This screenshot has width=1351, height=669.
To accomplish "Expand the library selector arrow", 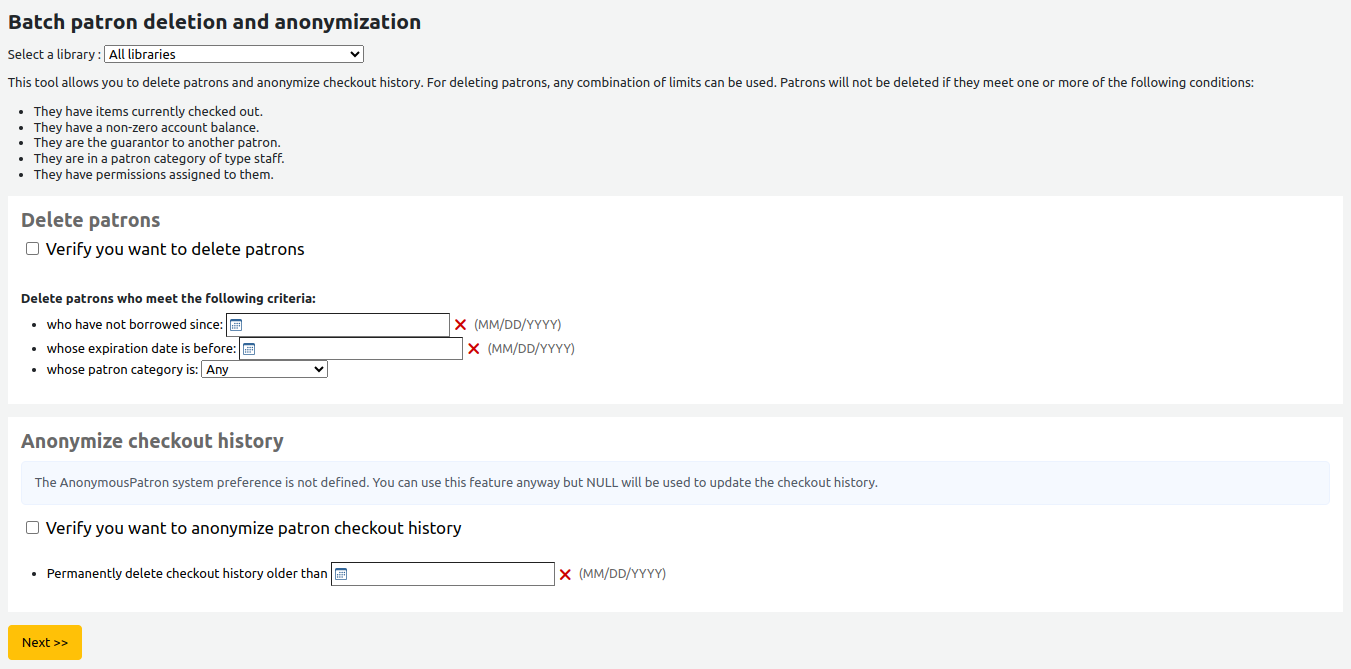I will (353, 54).
